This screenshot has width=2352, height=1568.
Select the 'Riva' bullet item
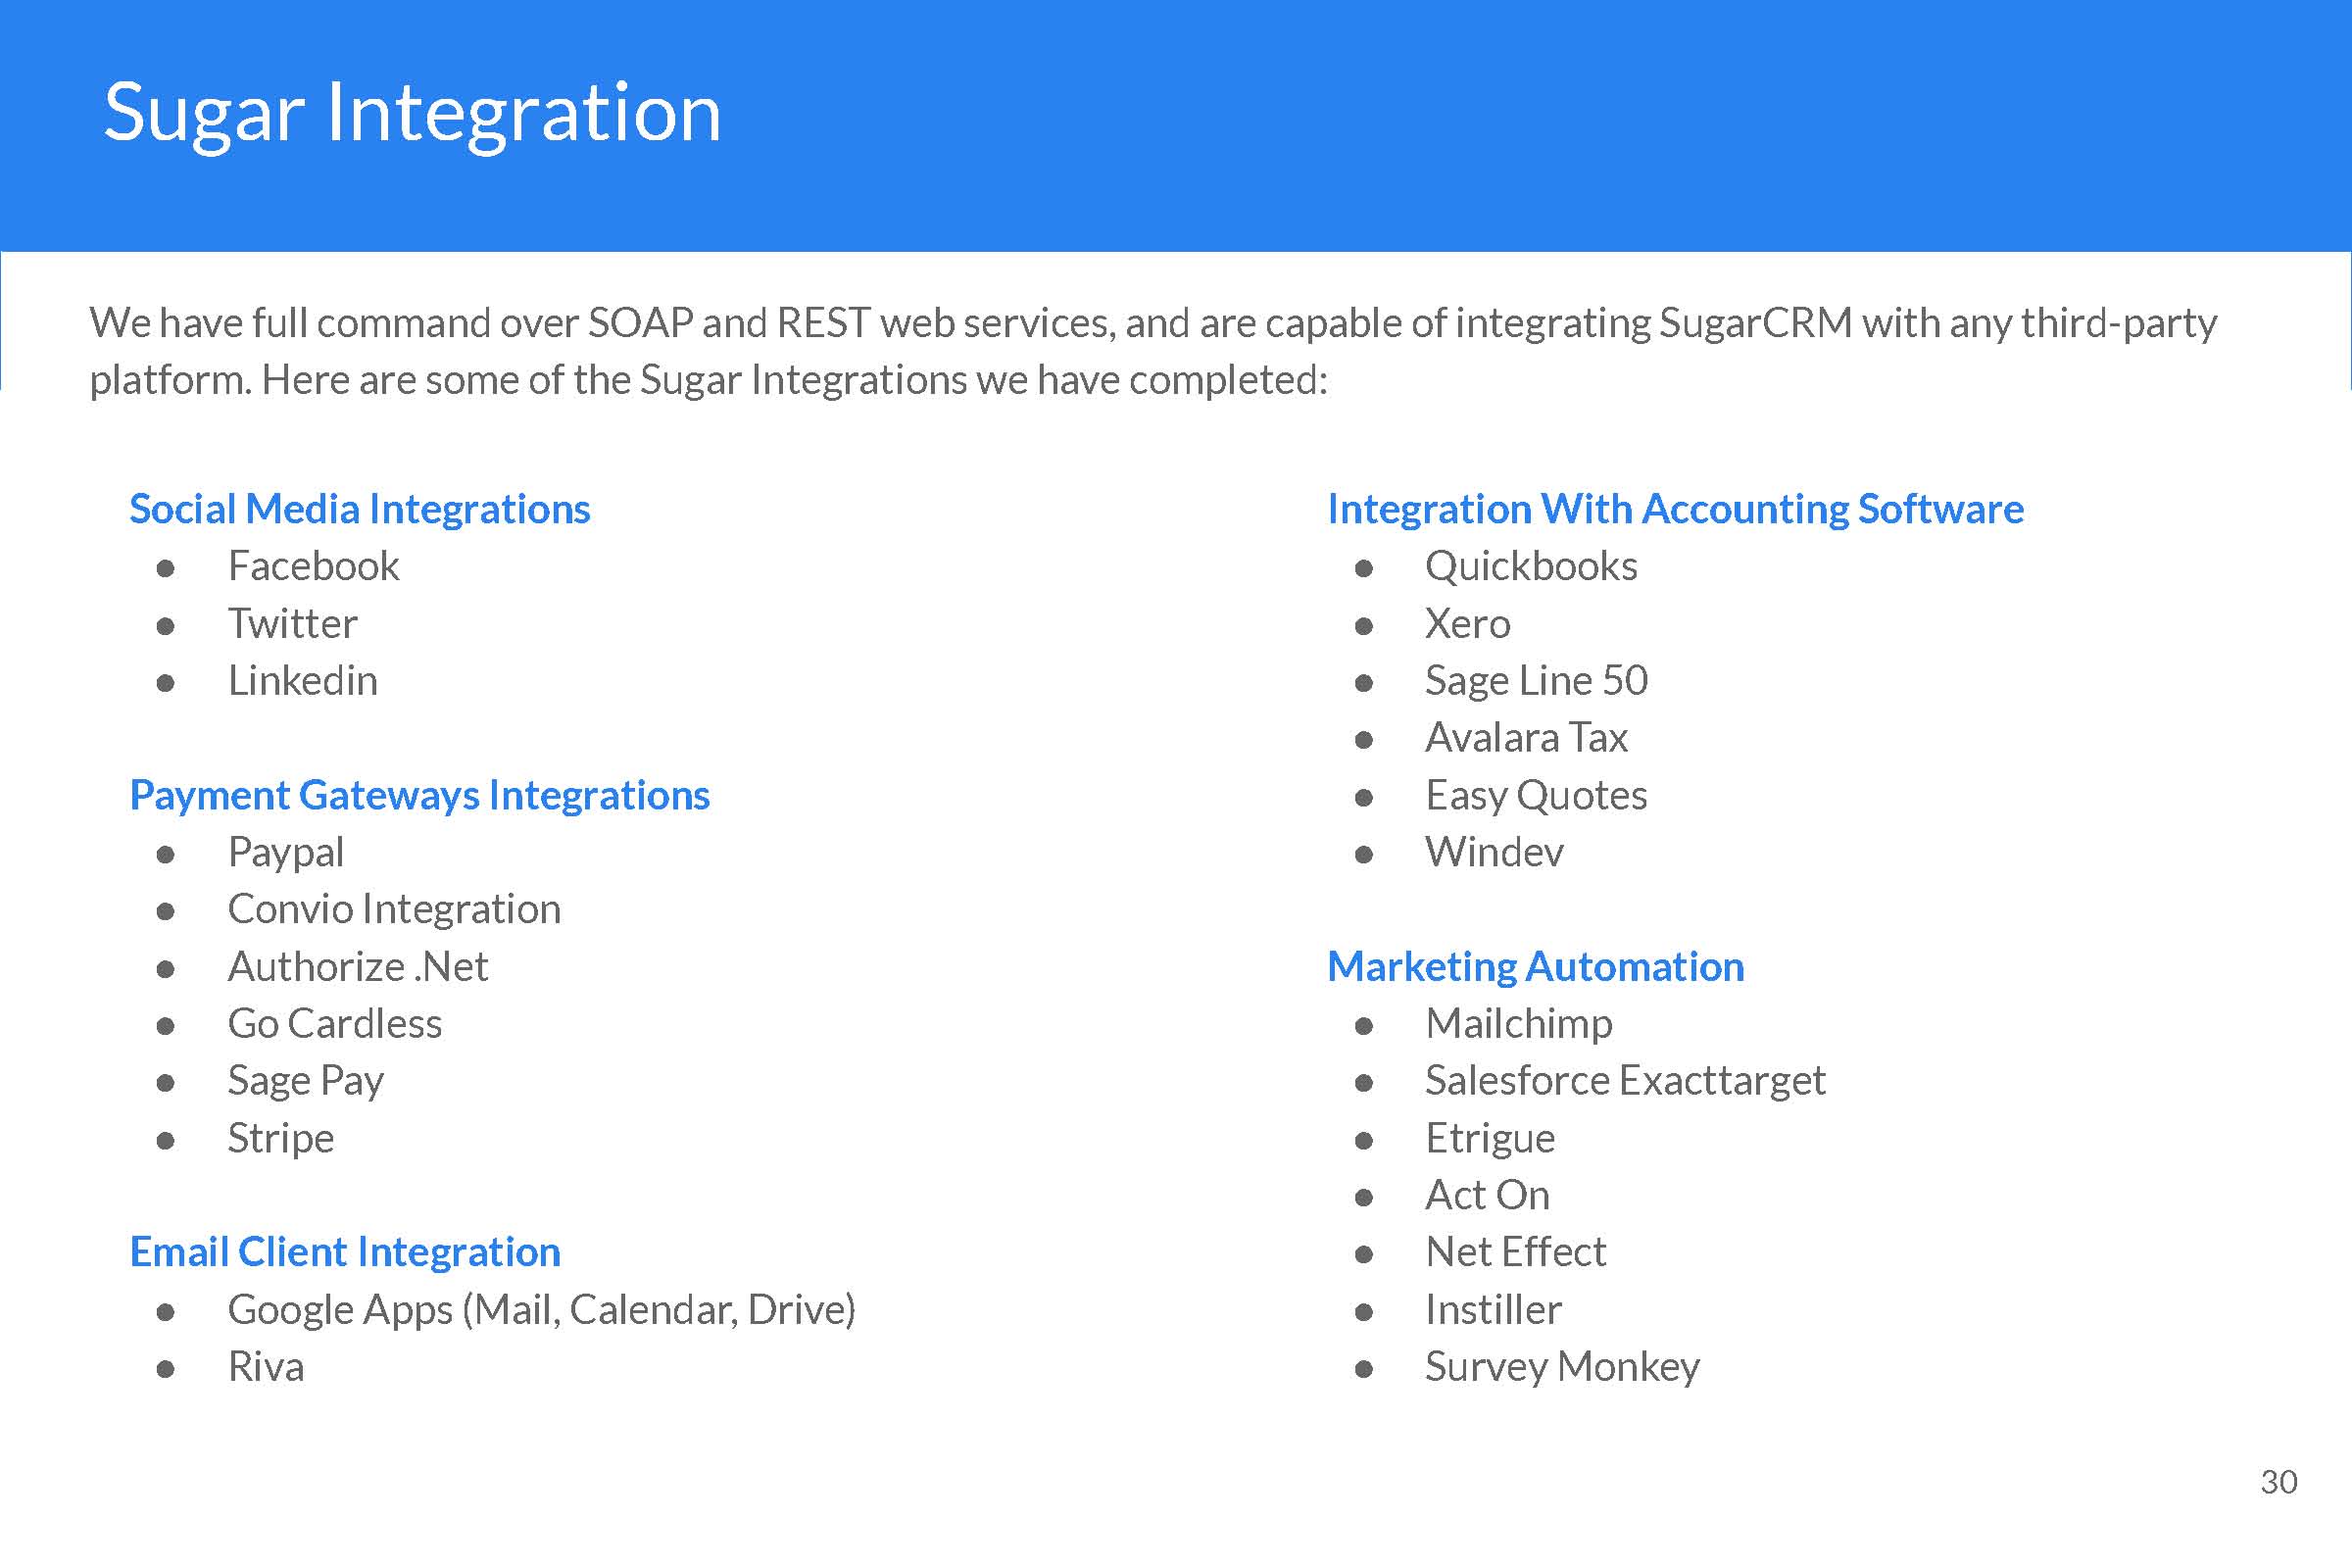point(265,1367)
